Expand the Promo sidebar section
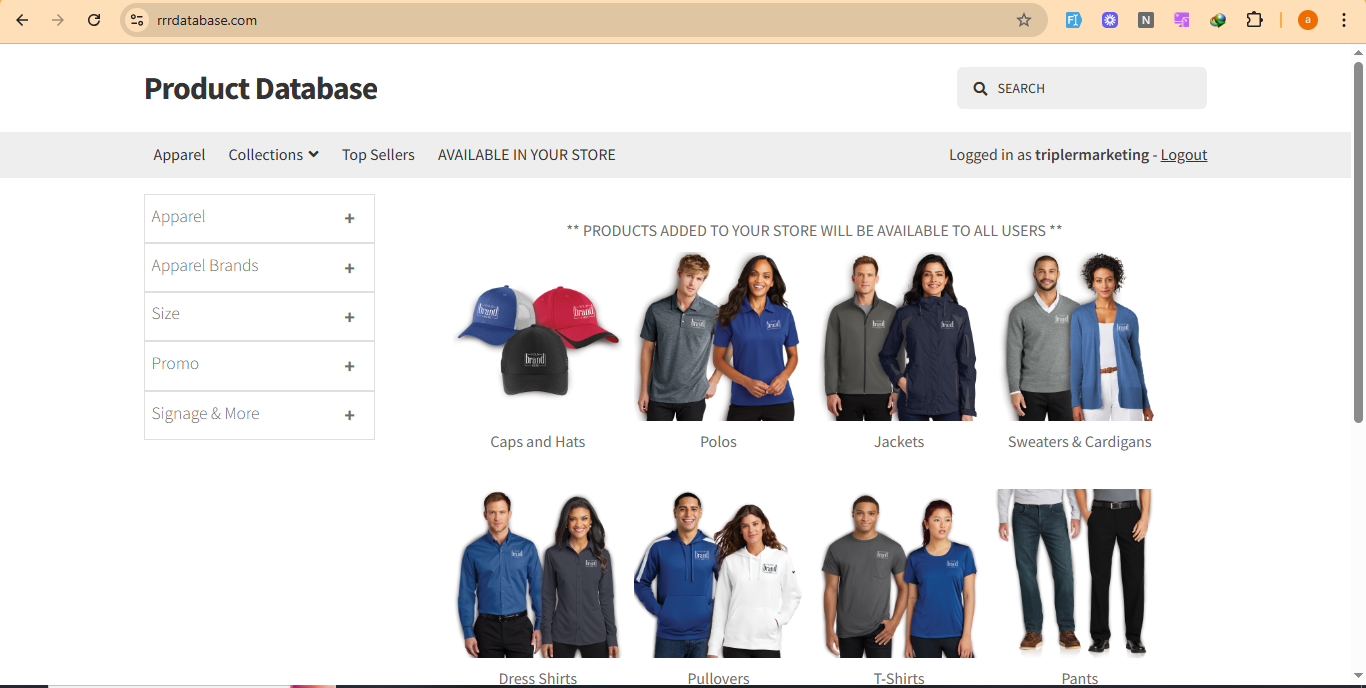The width and height of the screenshot is (1366, 688). [349, 366]
